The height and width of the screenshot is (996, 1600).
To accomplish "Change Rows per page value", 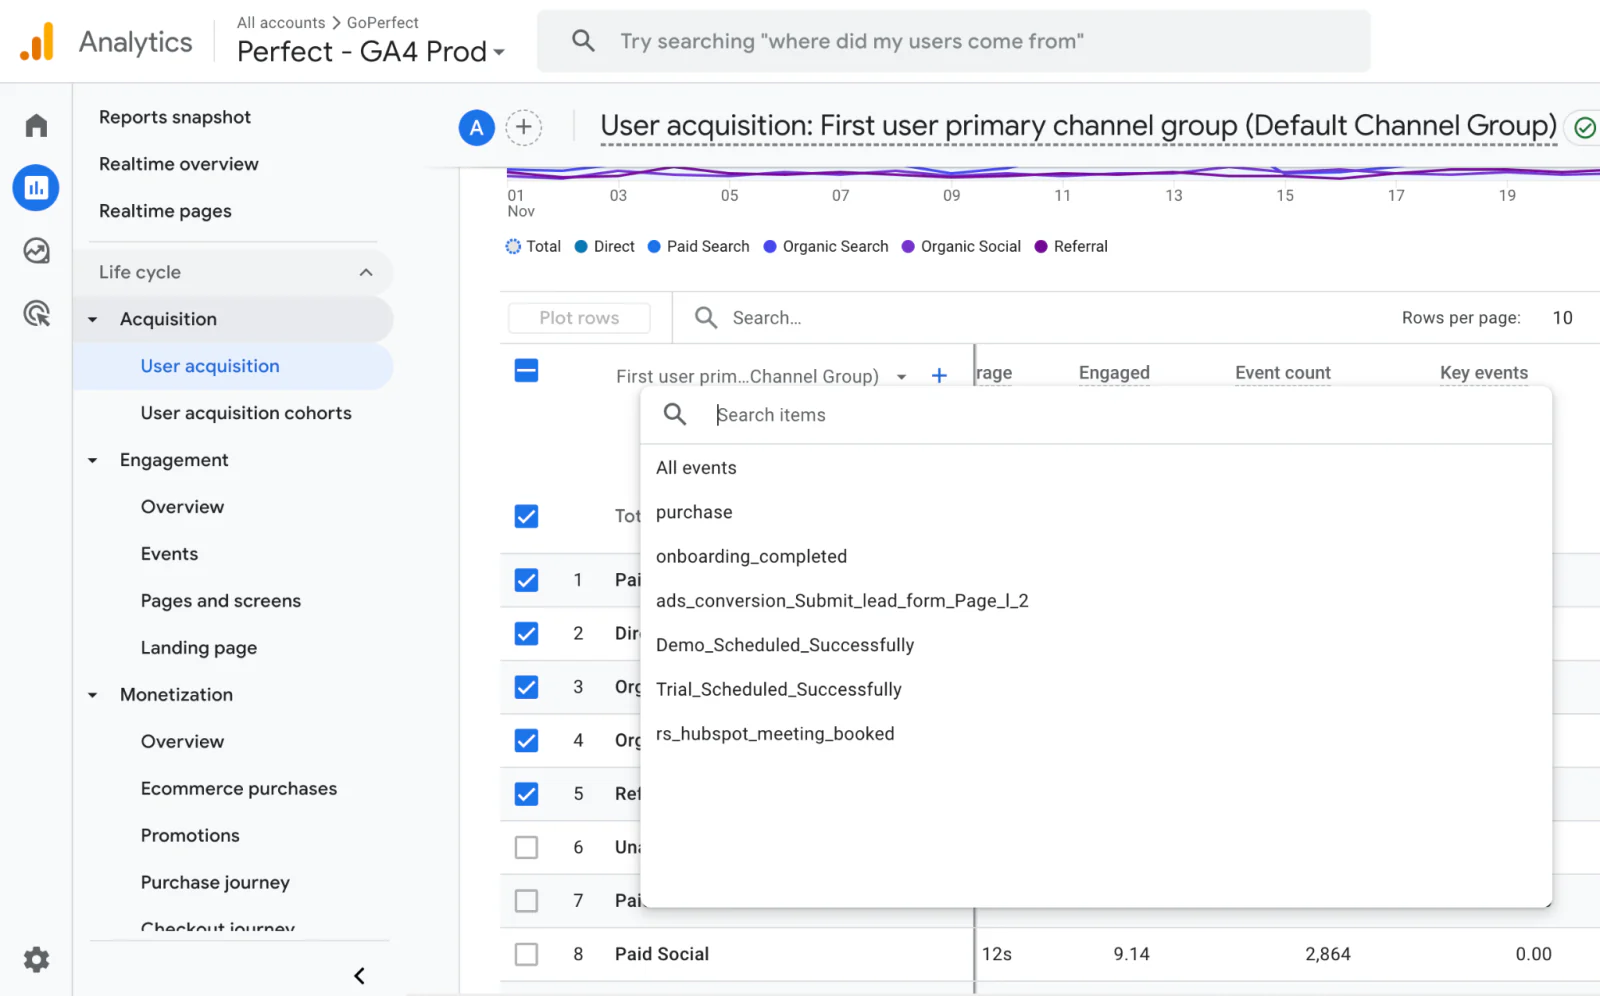I will coord(1562,318).
